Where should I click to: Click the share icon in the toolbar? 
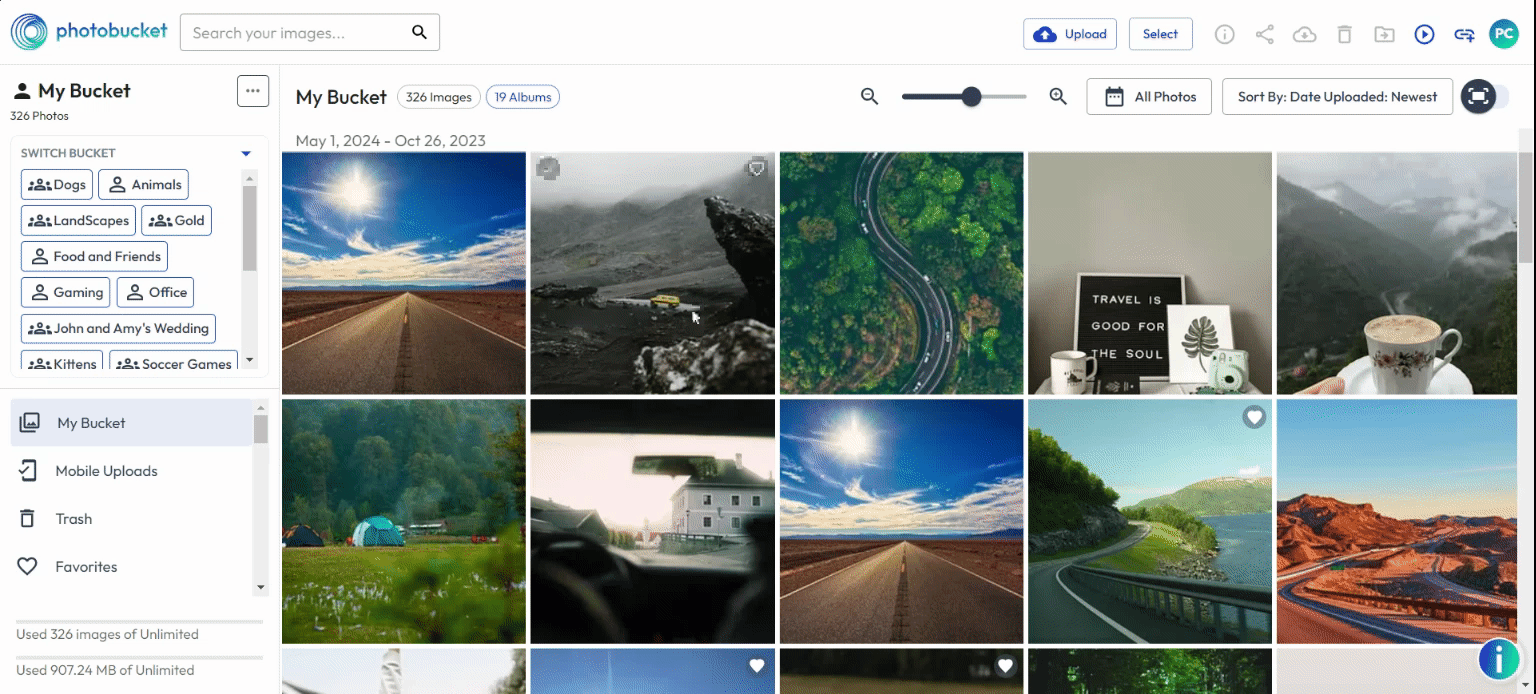point(1265,34)
